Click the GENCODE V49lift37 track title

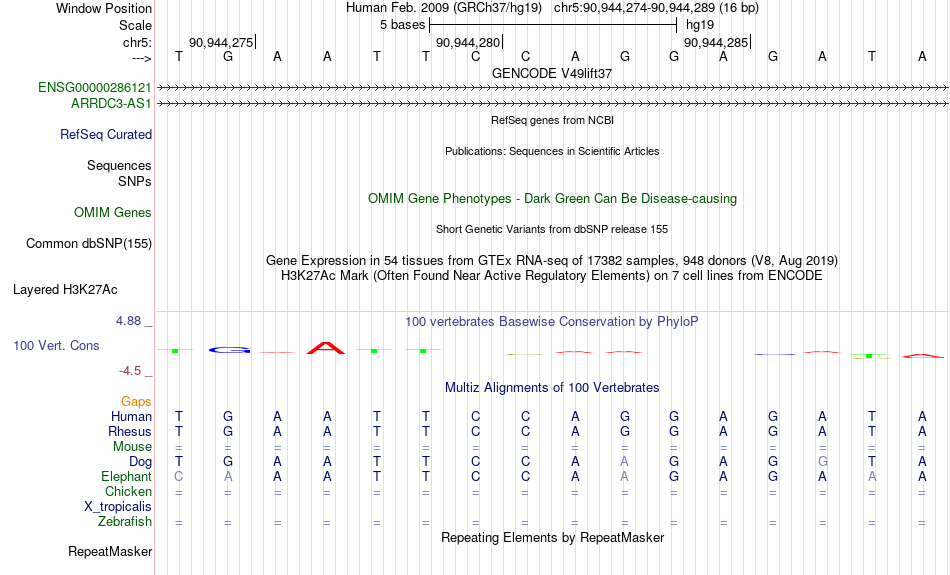point(552,73)
